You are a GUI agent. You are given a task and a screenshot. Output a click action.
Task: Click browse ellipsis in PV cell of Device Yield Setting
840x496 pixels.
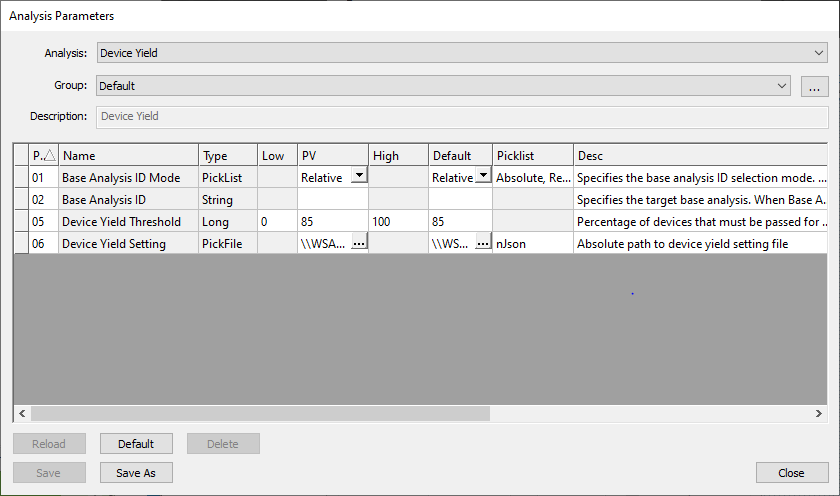358,243
